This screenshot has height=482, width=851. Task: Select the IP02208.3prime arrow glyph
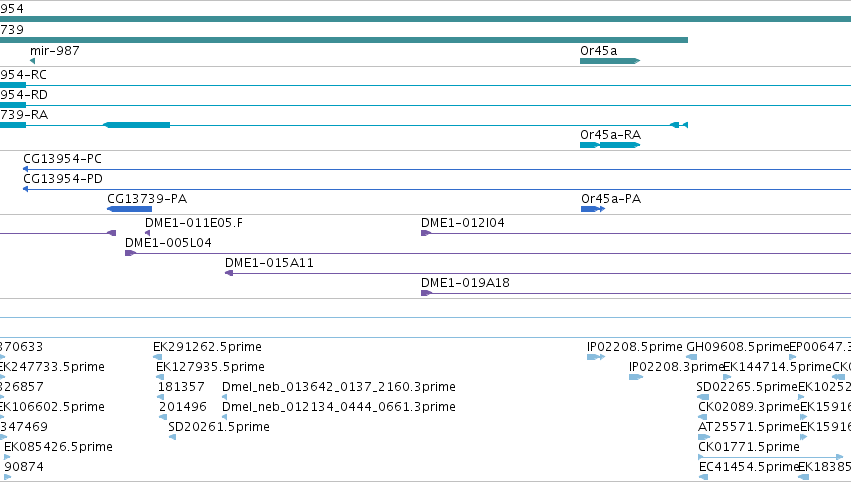[x=636, y=377]
